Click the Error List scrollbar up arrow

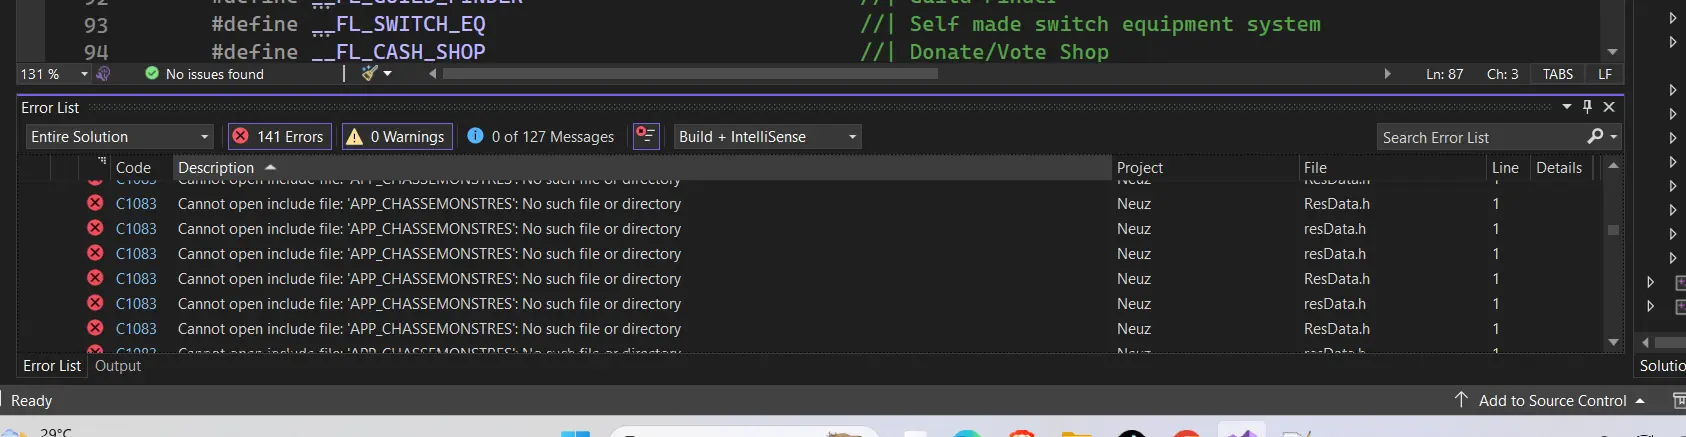1613,166
